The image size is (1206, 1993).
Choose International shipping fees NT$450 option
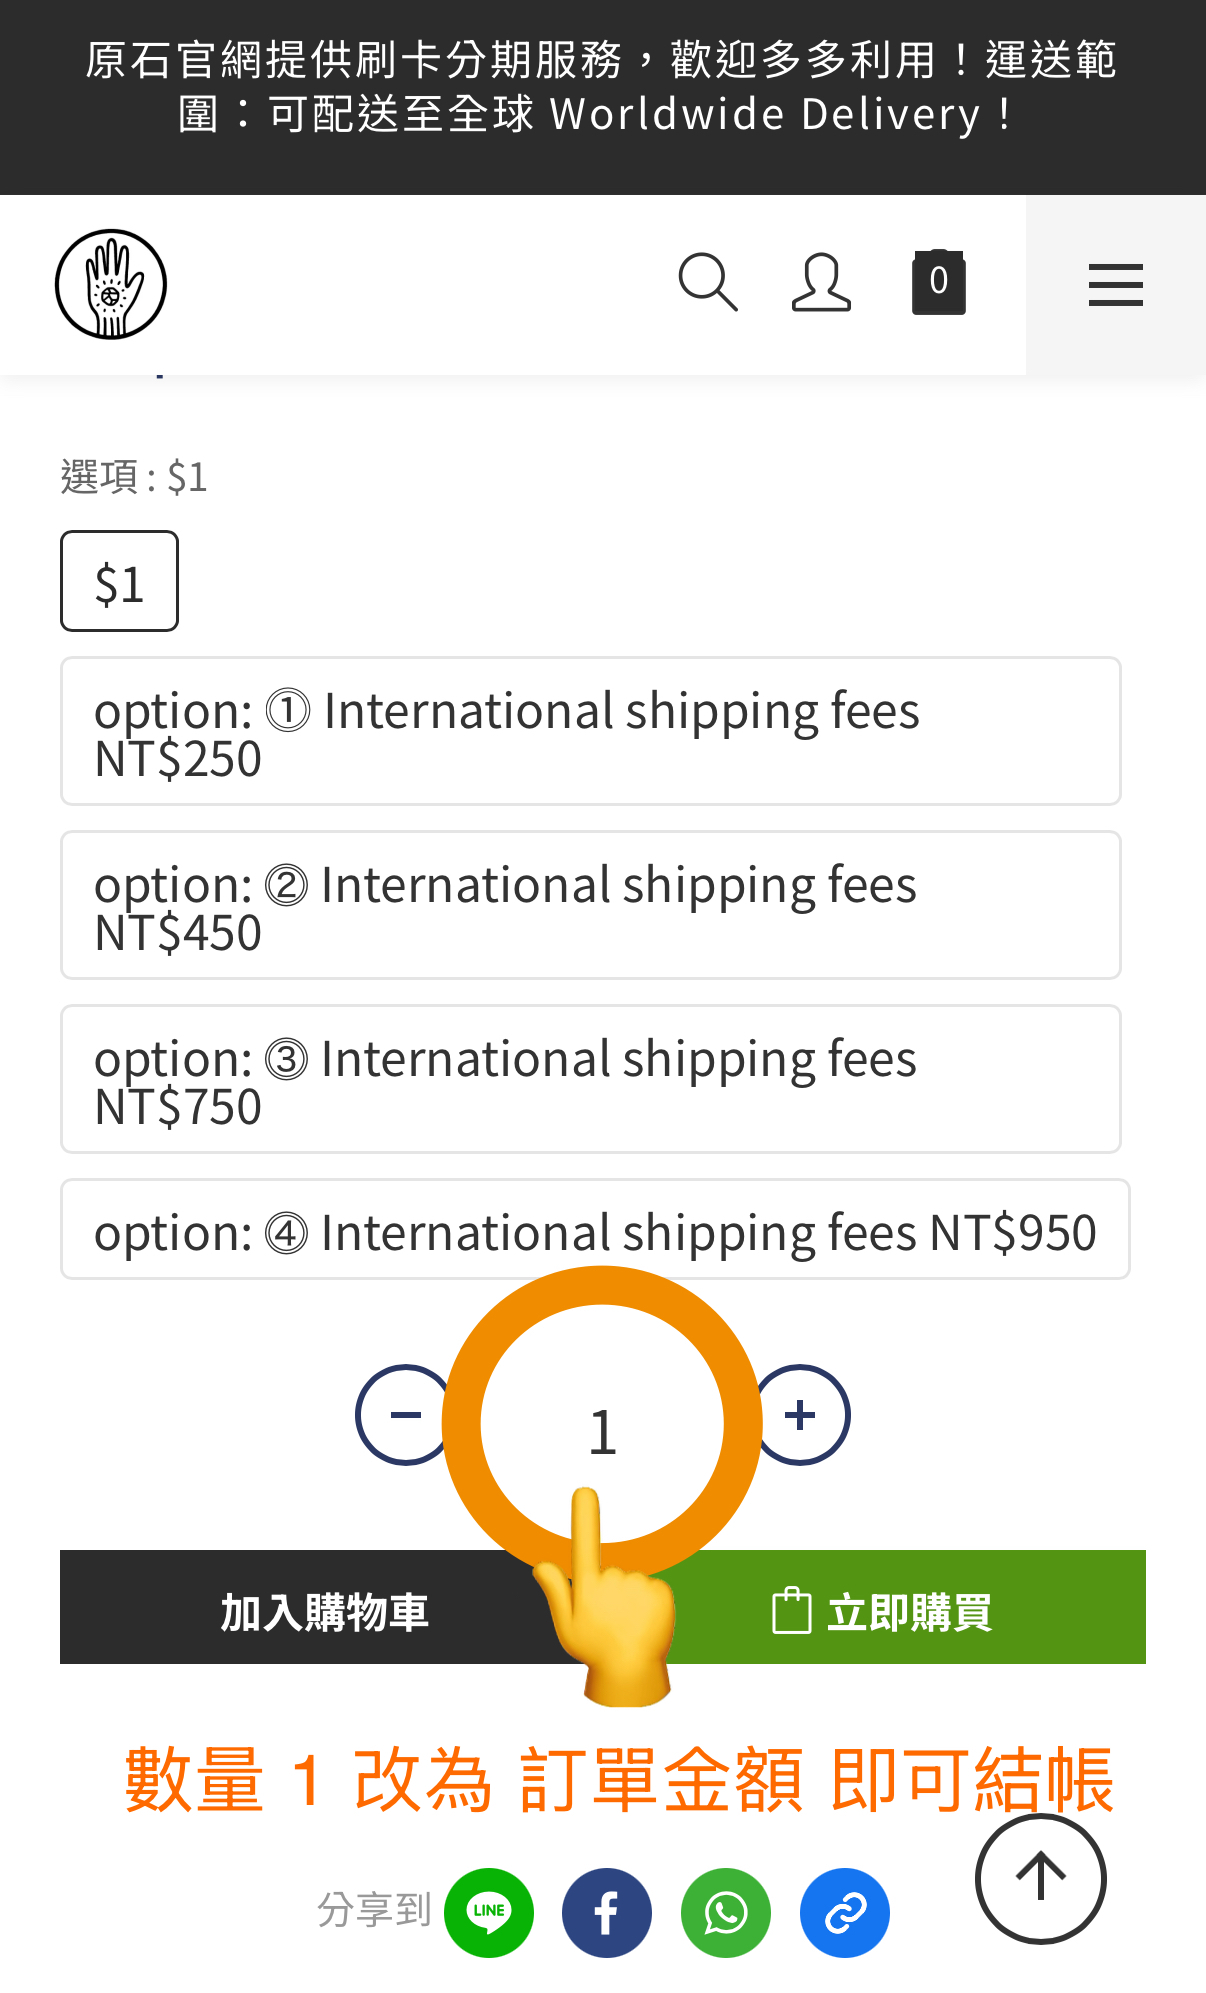[x=590, y=906]
